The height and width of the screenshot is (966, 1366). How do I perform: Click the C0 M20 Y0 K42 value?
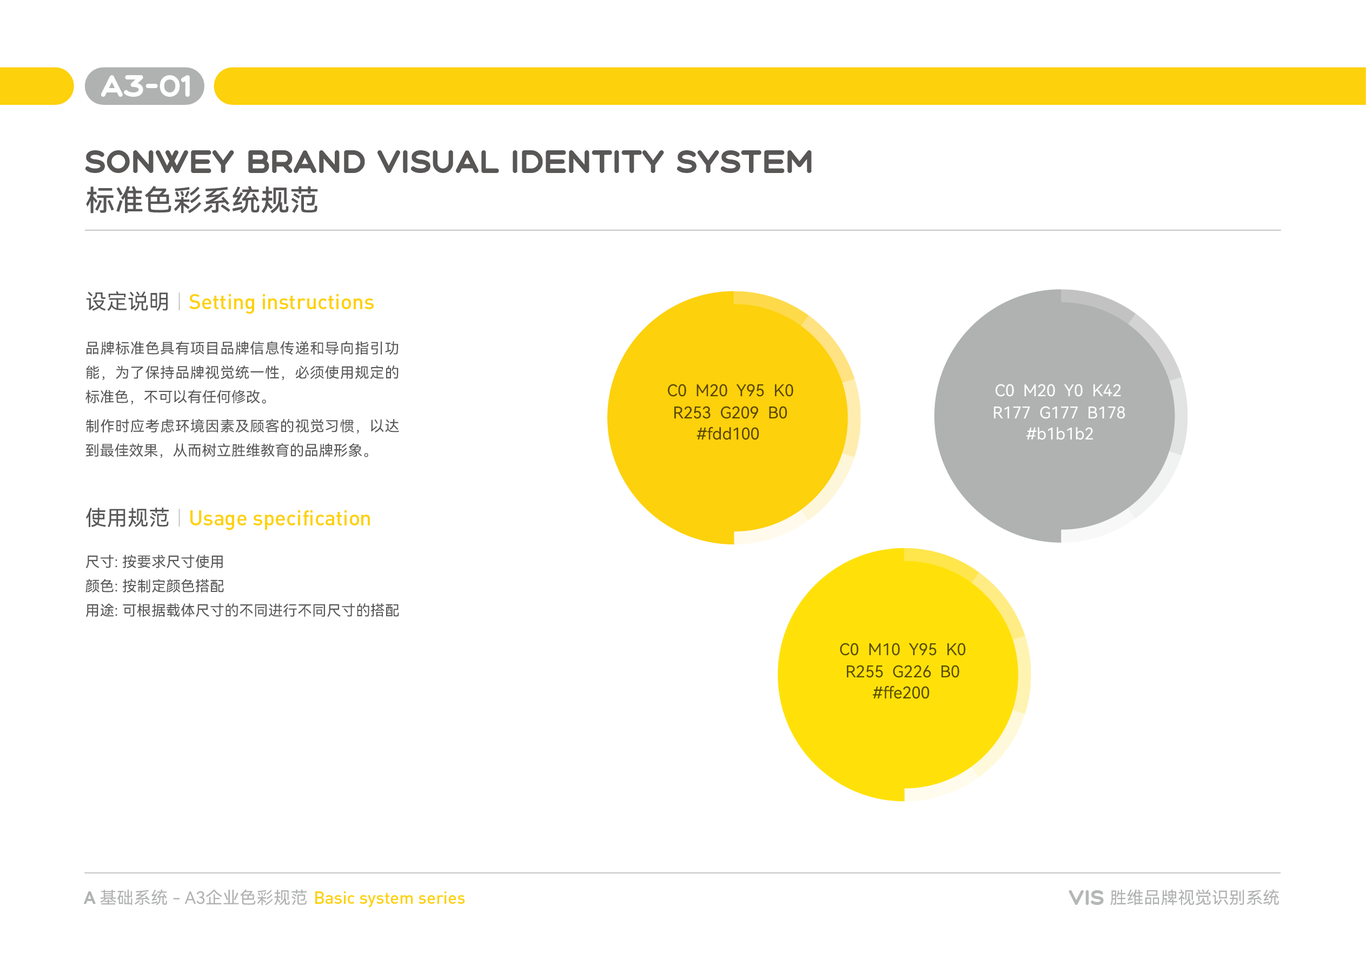[1058, 391]
